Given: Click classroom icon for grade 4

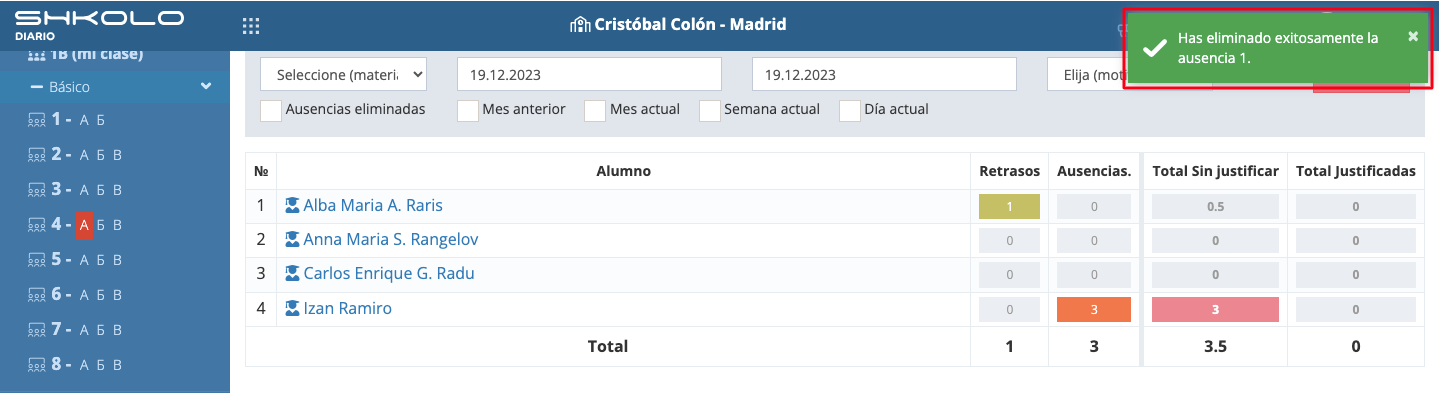Looking at the screenshot, I should click(x=37, y=225).
